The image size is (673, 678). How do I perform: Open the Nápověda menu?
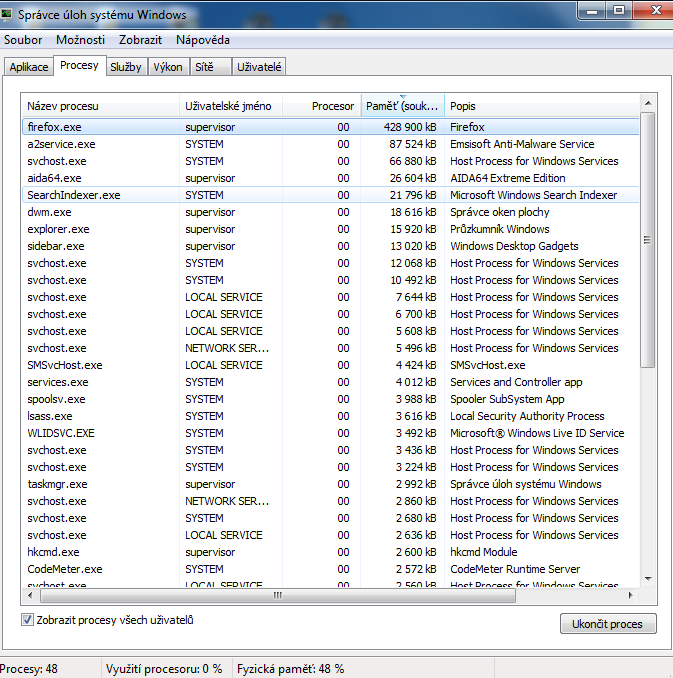tap(203, 40)
